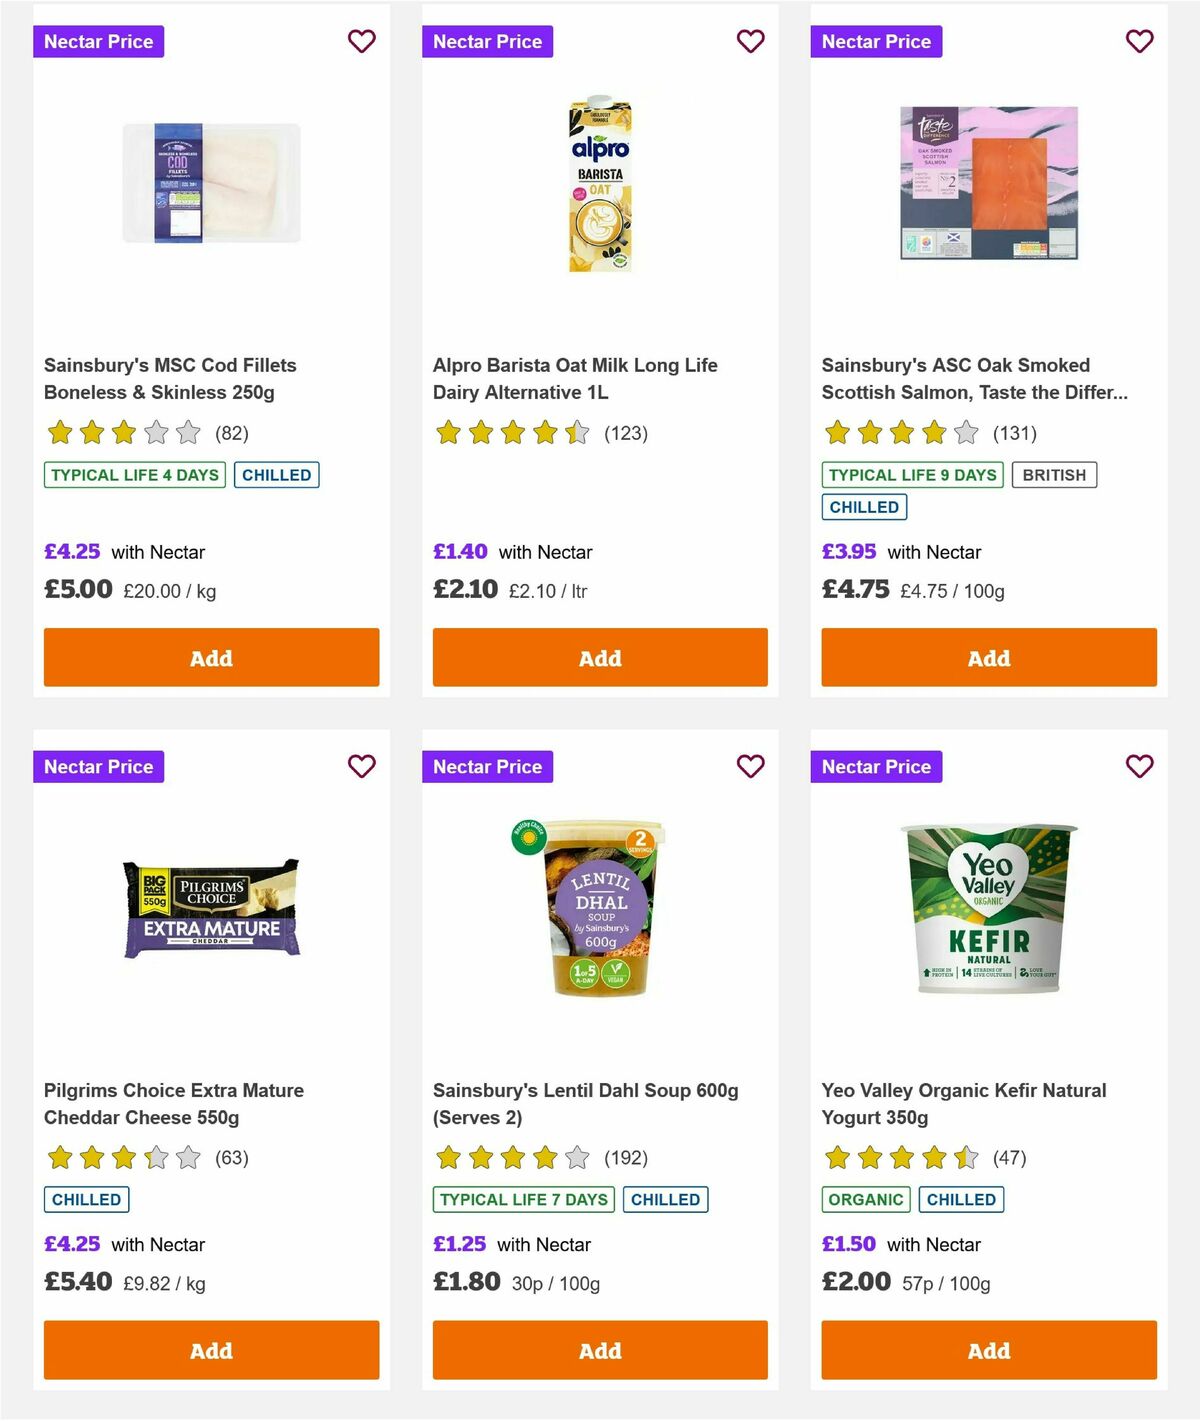Favourite the ASC Oak Smoked Scottish Salmon

tap(1139, 41)
